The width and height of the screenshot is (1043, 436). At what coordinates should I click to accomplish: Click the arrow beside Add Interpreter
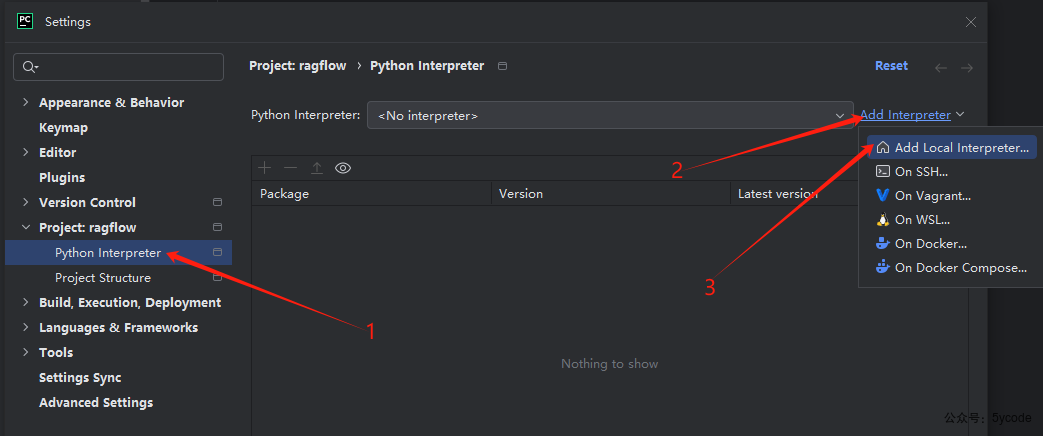coord(960,114)
